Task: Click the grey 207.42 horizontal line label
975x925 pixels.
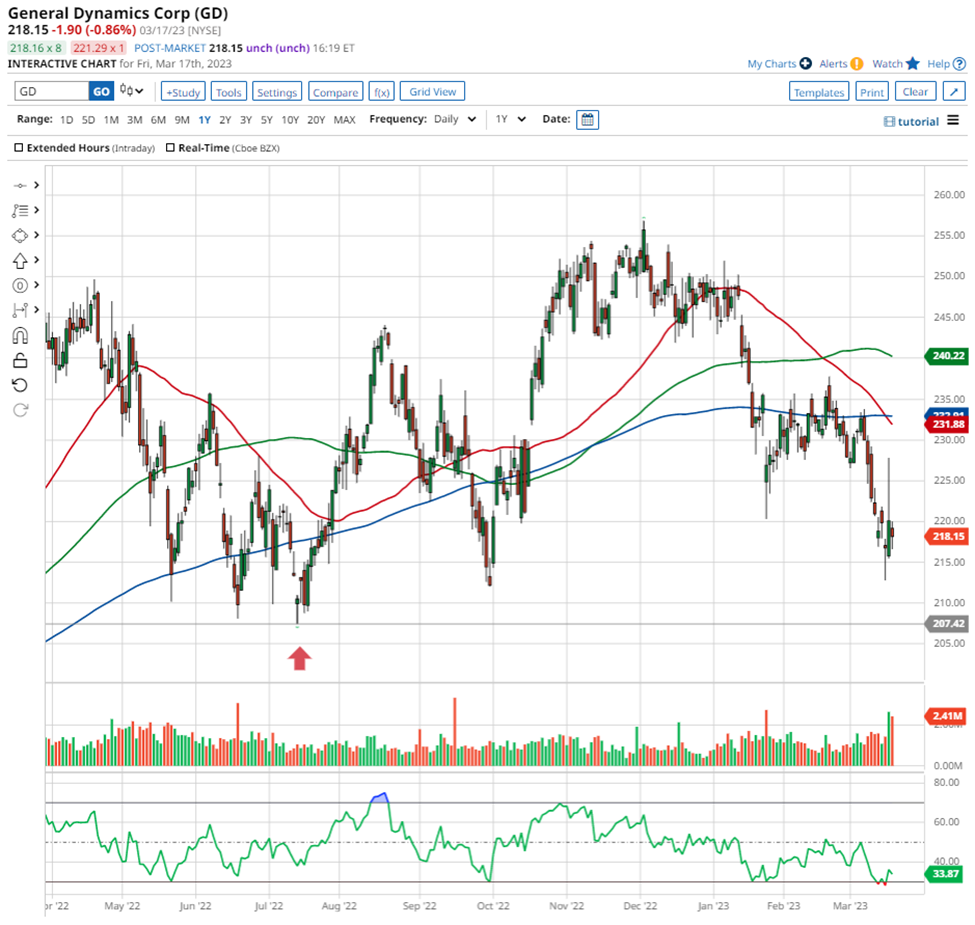Action: click(x=947, y=624)
